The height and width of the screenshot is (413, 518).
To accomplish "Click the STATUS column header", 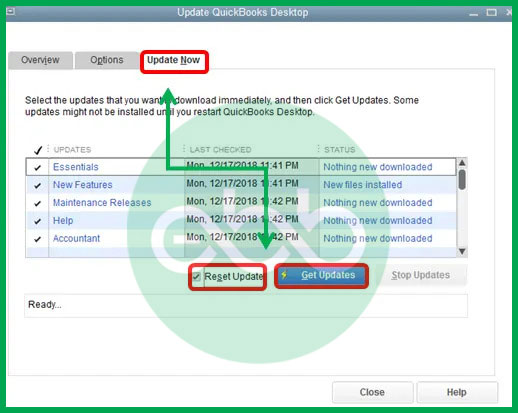I will point(340,150).
